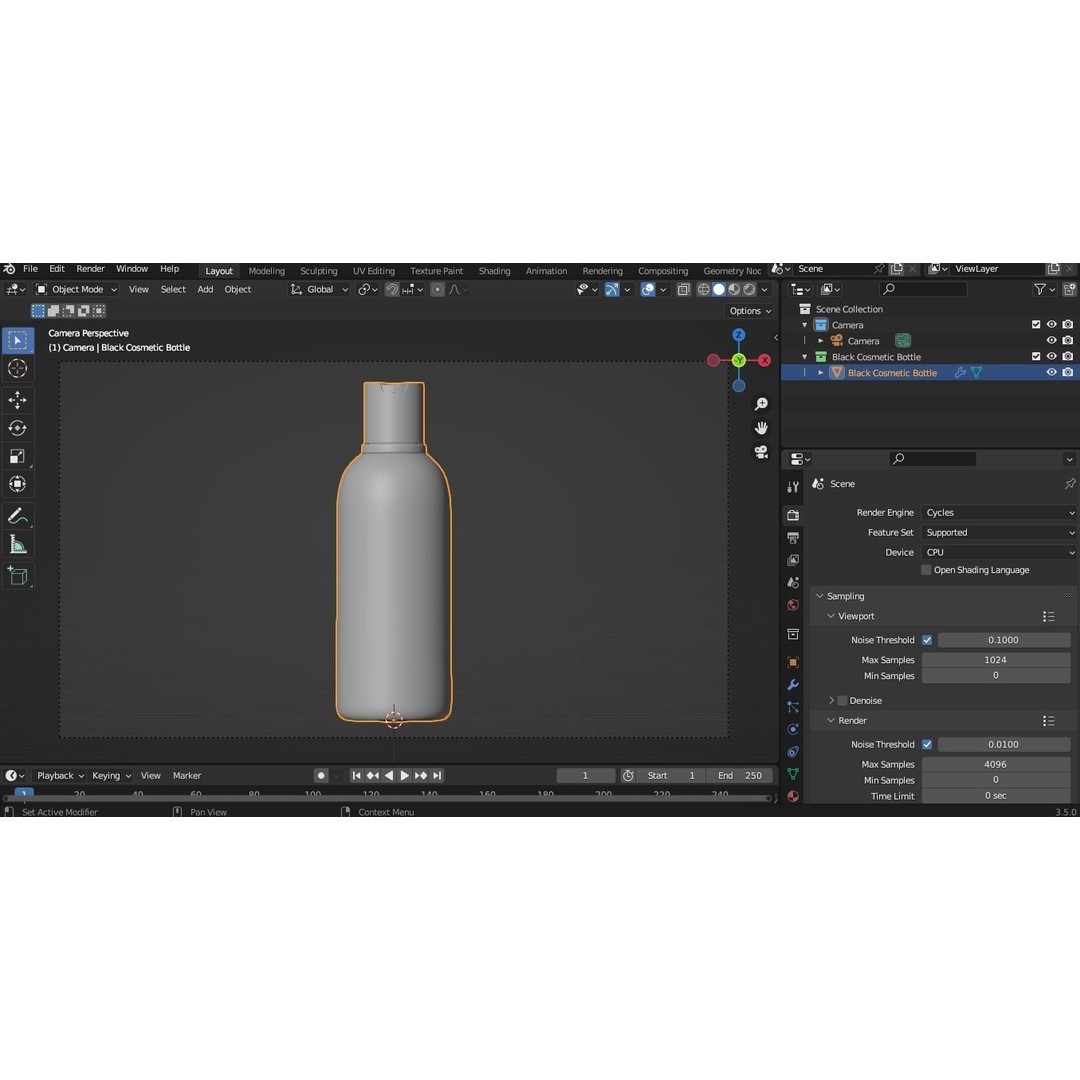Open the Options popover button
This screenshot has height=1080, width=1080.
750,311
